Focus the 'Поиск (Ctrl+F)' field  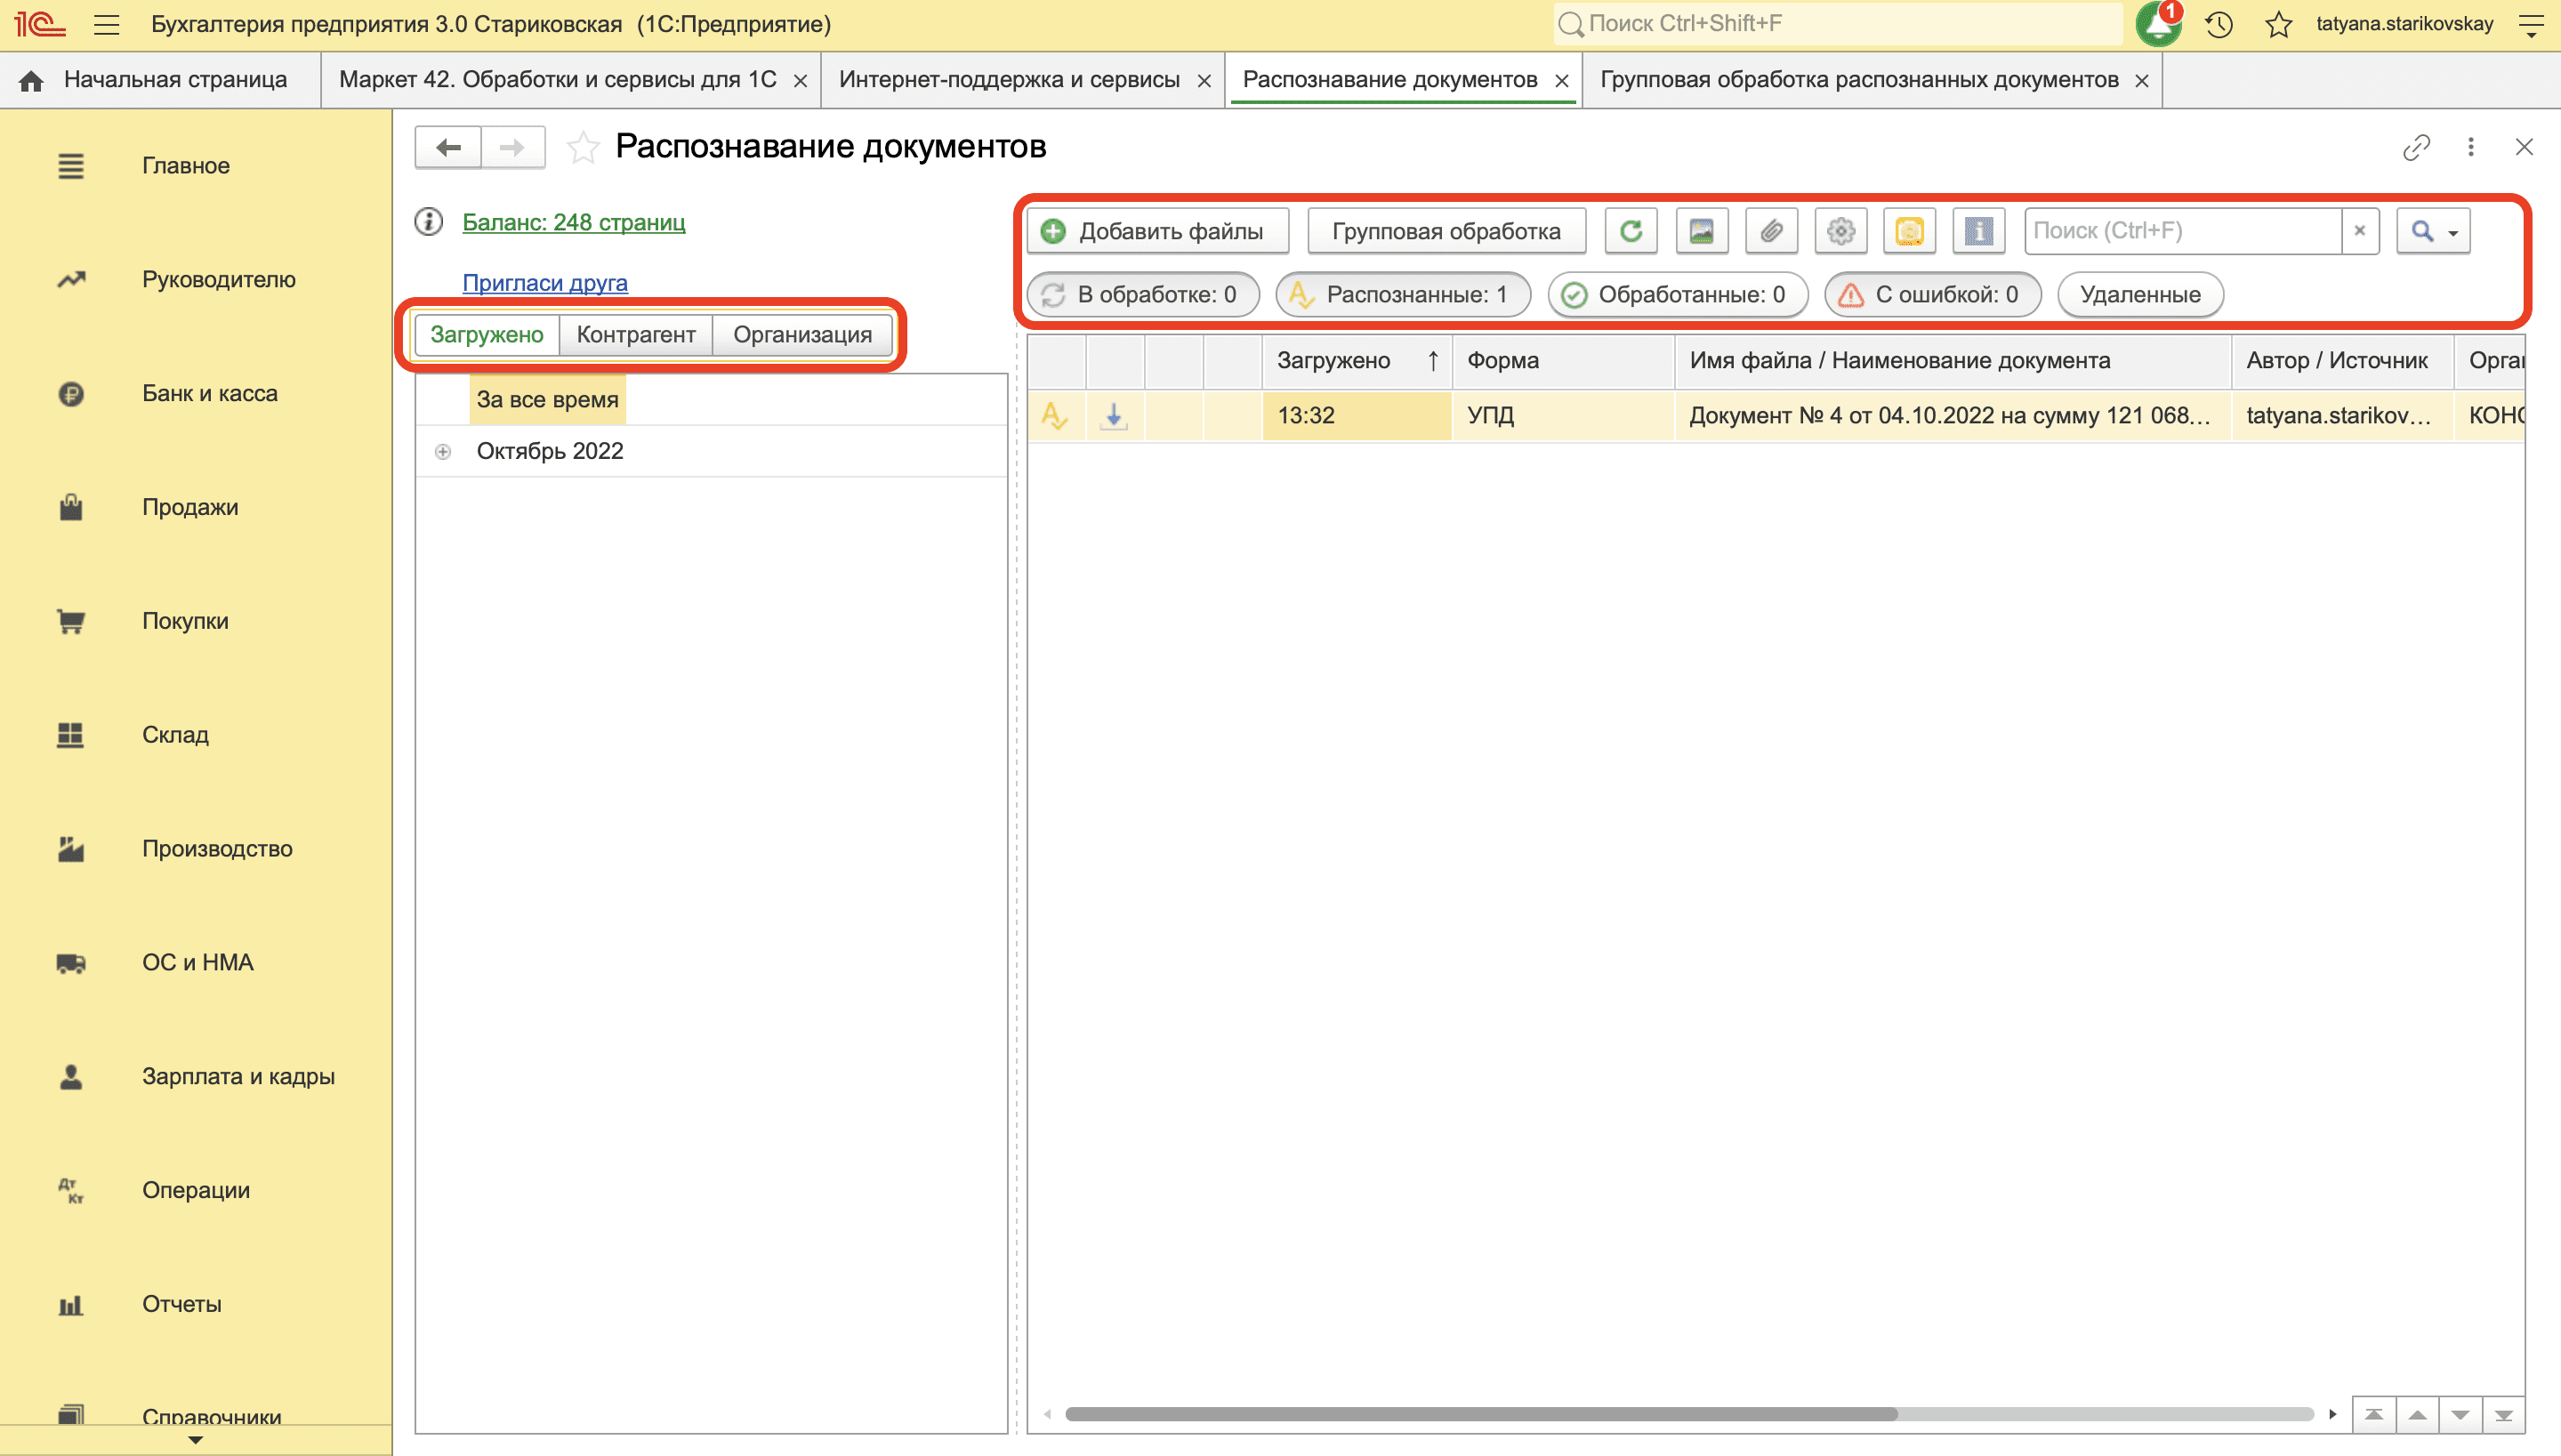(2183, 231)
